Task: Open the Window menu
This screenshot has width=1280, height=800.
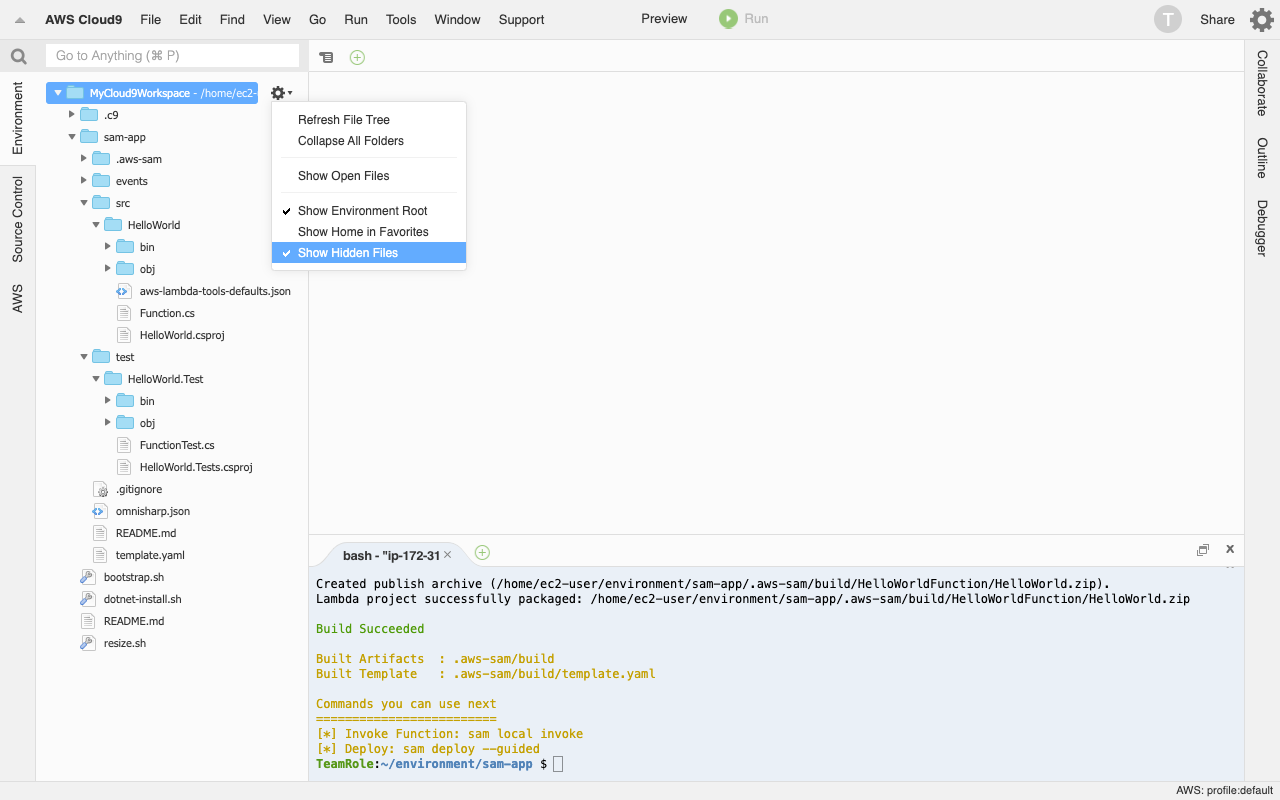Action: point(457,19)
